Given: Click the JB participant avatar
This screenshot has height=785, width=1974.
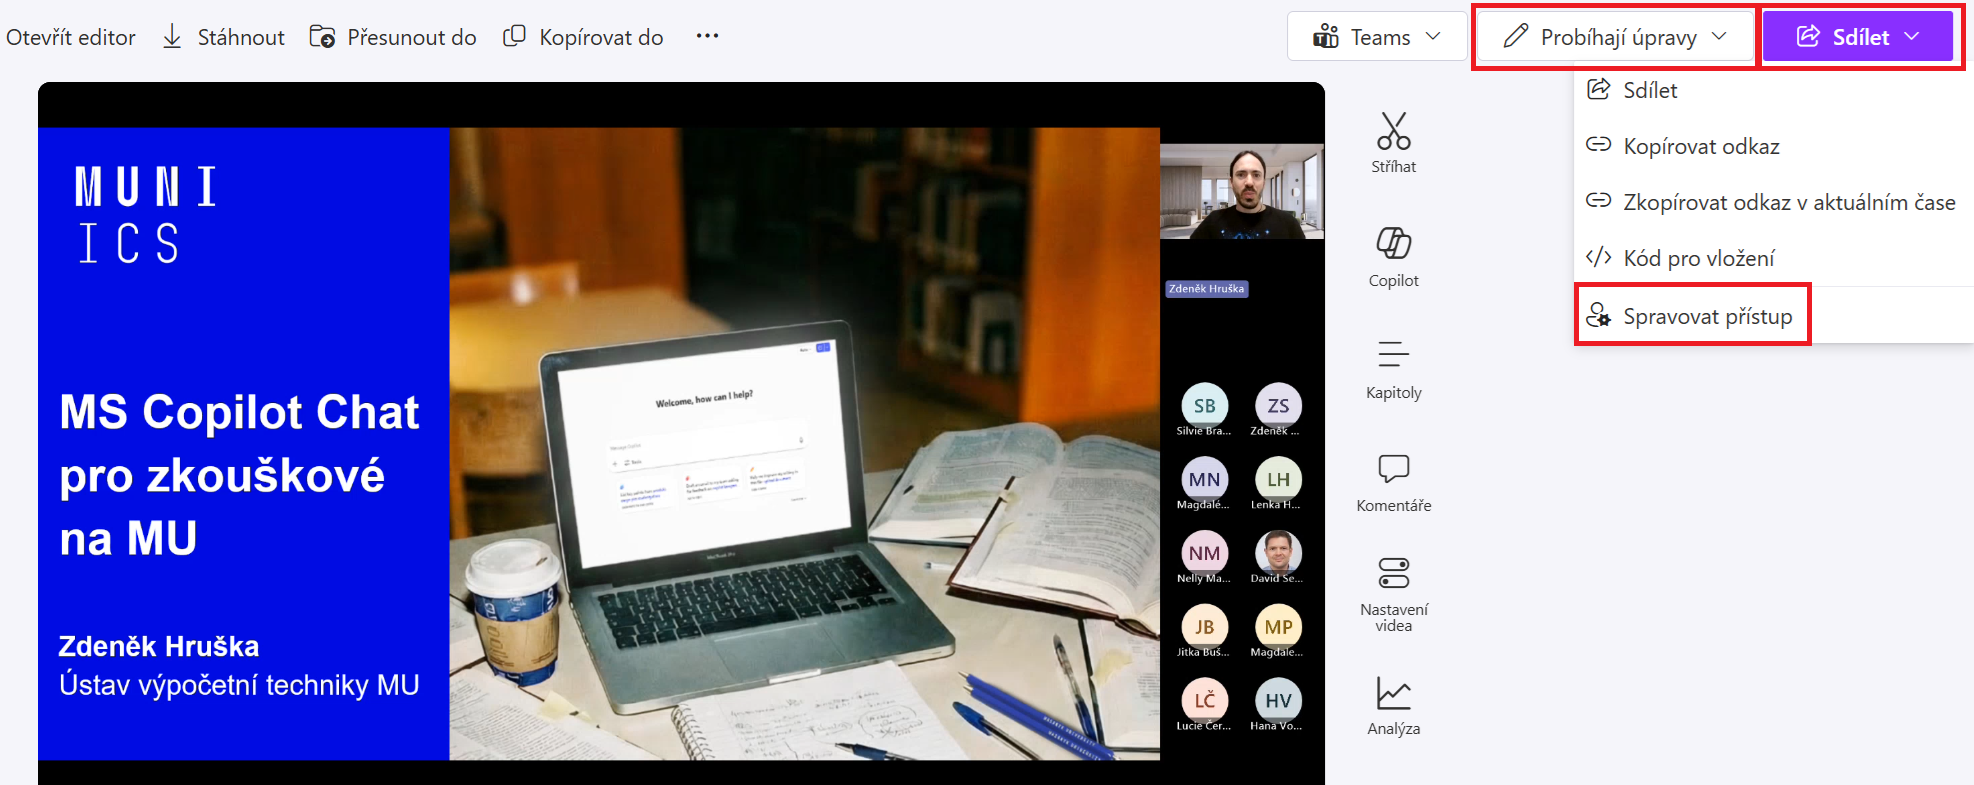Looking at the screenshot, I should pos(1204,627).
